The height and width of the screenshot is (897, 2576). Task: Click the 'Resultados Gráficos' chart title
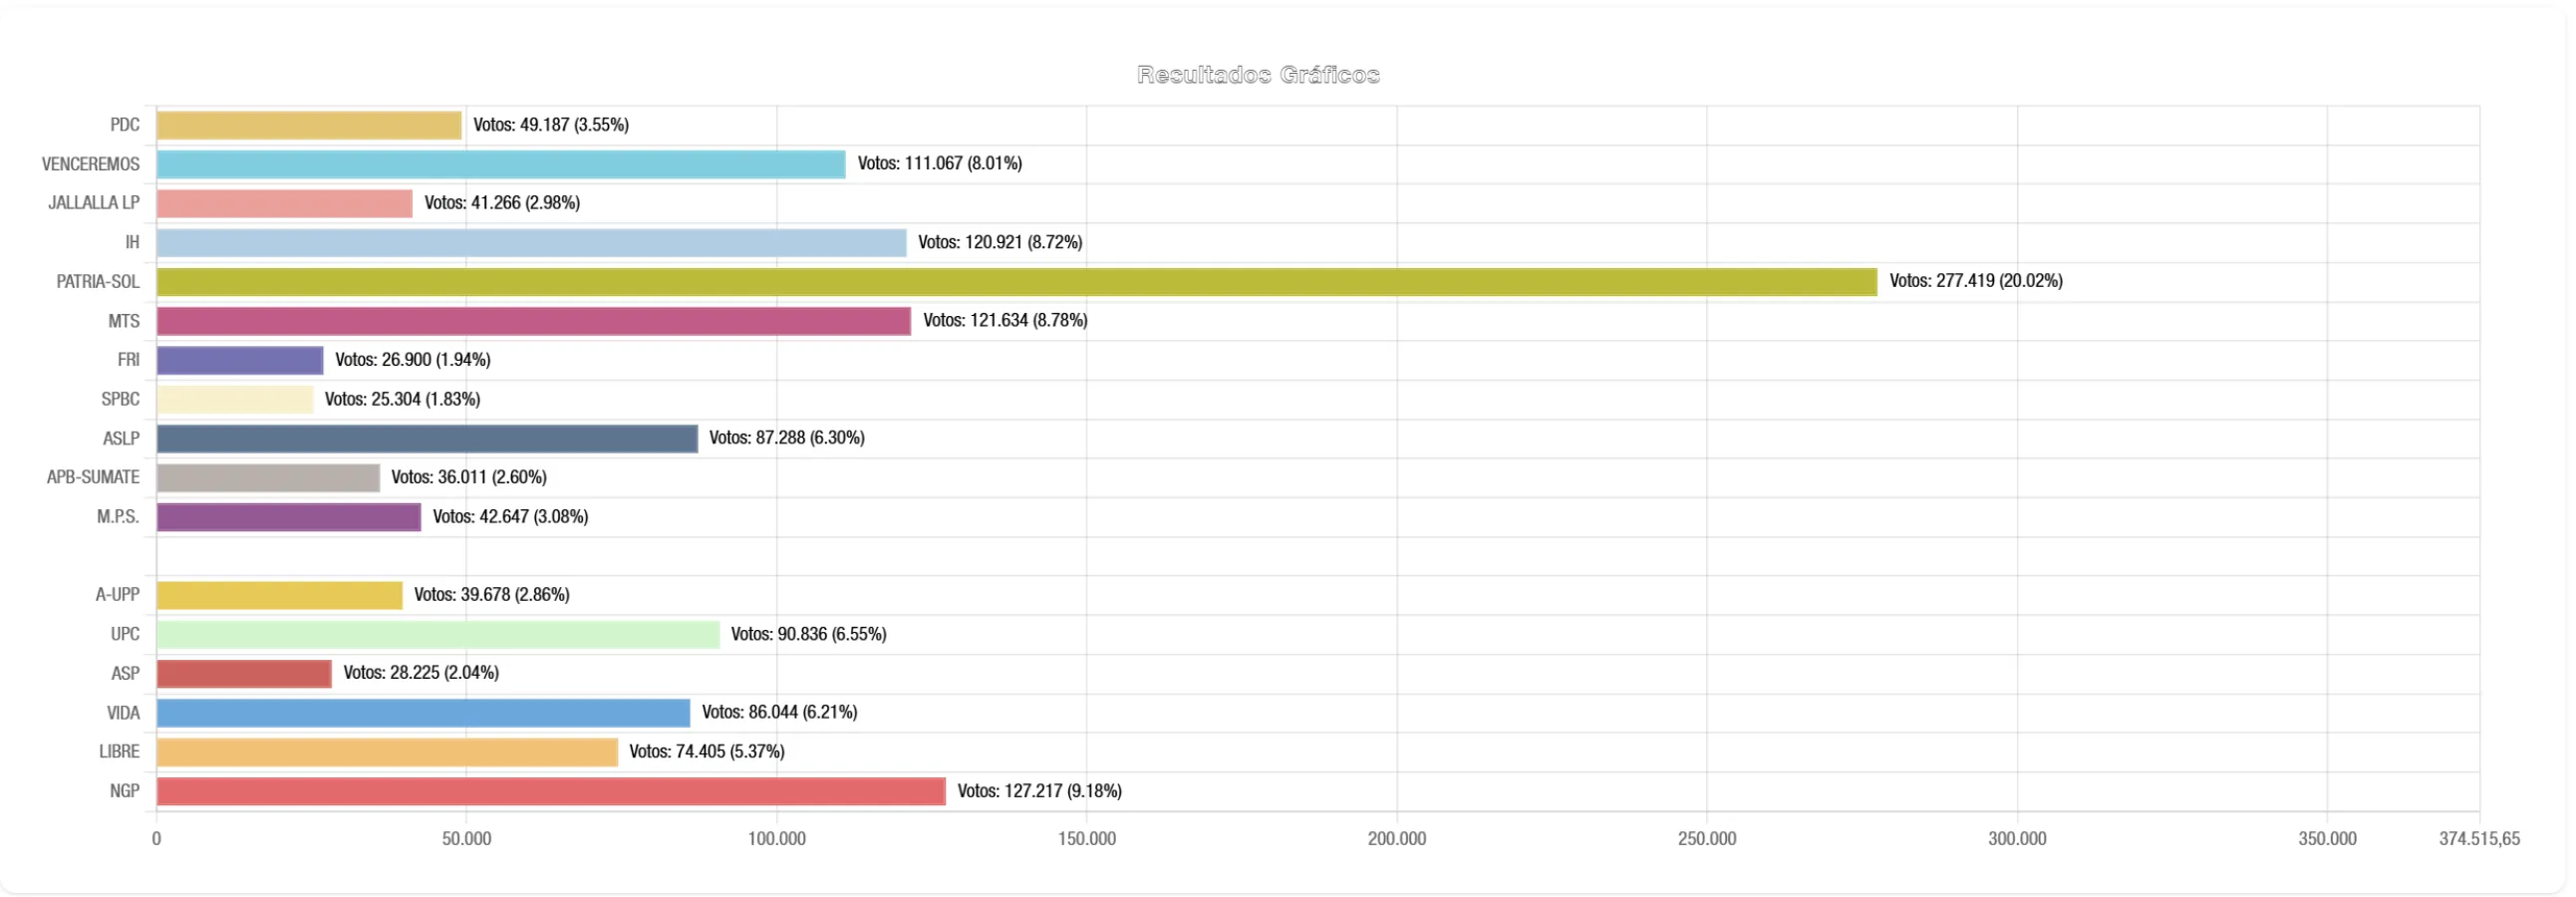click(x=1258, y=75)
